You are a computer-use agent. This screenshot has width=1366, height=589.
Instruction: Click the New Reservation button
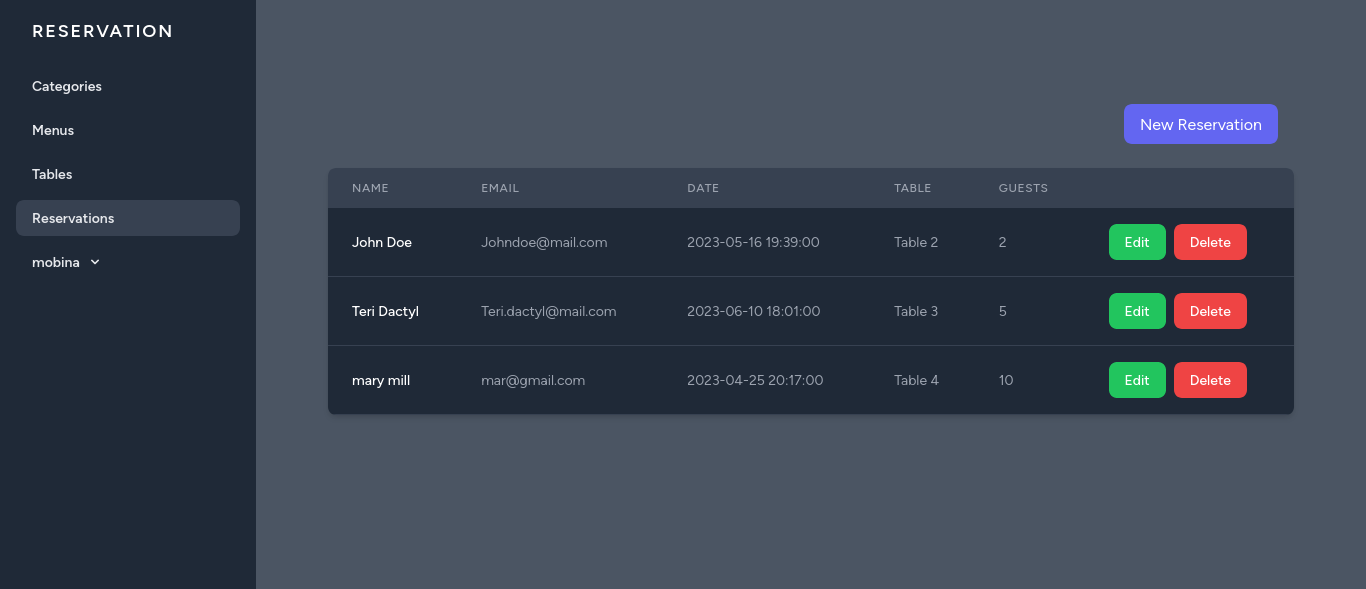coord(1201,124)
